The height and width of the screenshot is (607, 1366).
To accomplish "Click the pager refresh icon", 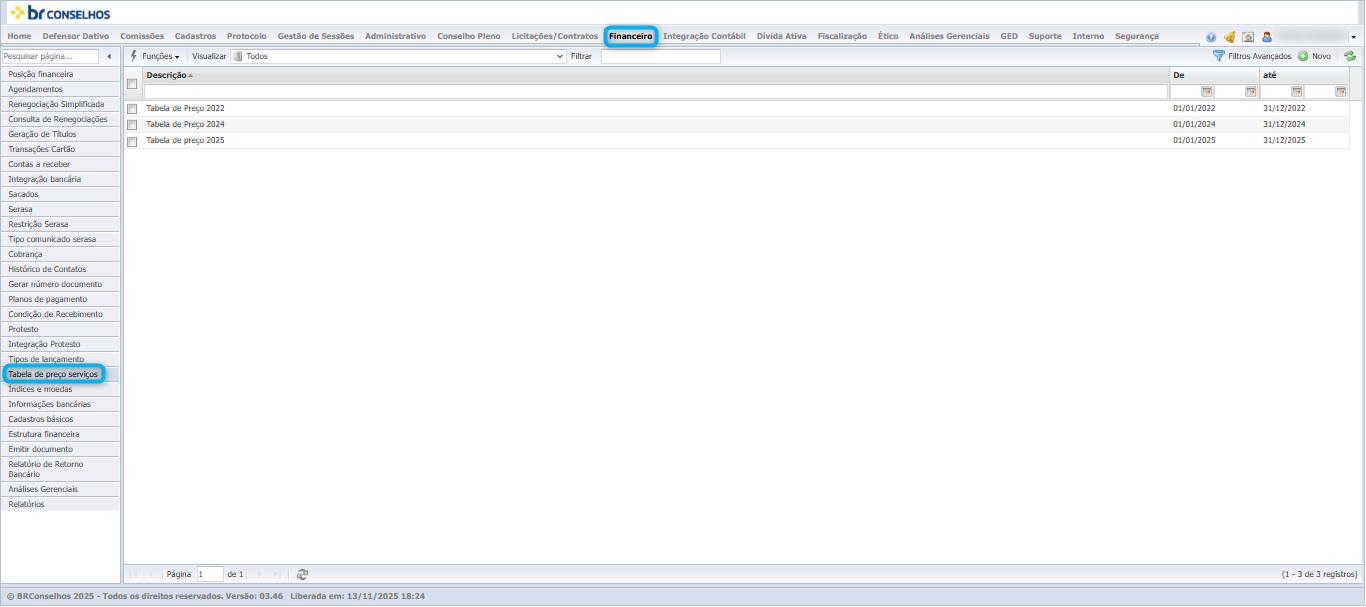I will click(302, 574).
